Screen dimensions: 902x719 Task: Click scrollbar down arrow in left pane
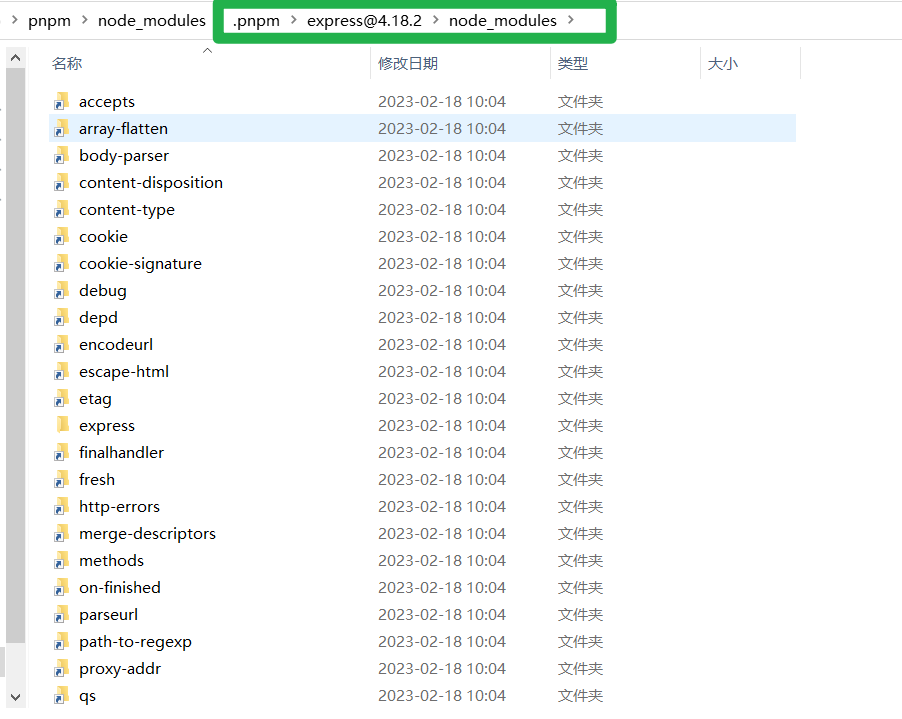click(x=16, y=697)
